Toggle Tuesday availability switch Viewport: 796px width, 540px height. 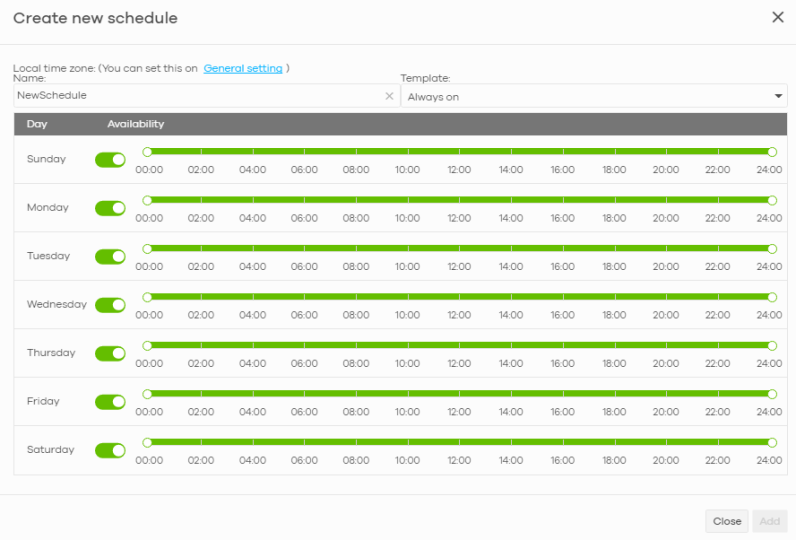point(110,257)
